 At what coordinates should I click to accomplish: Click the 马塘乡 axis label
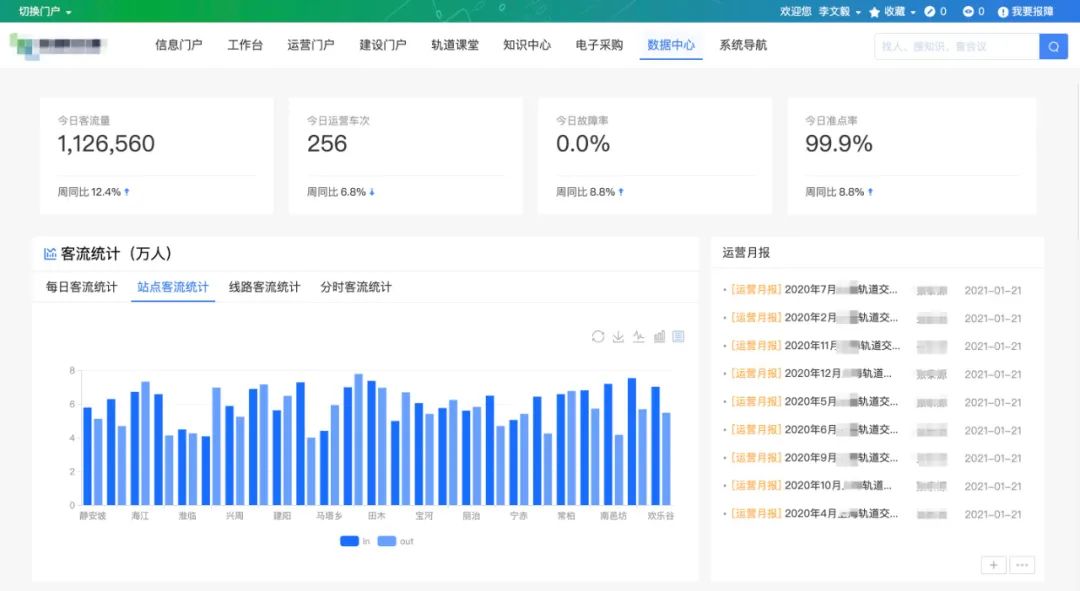[x=329, y=516]
